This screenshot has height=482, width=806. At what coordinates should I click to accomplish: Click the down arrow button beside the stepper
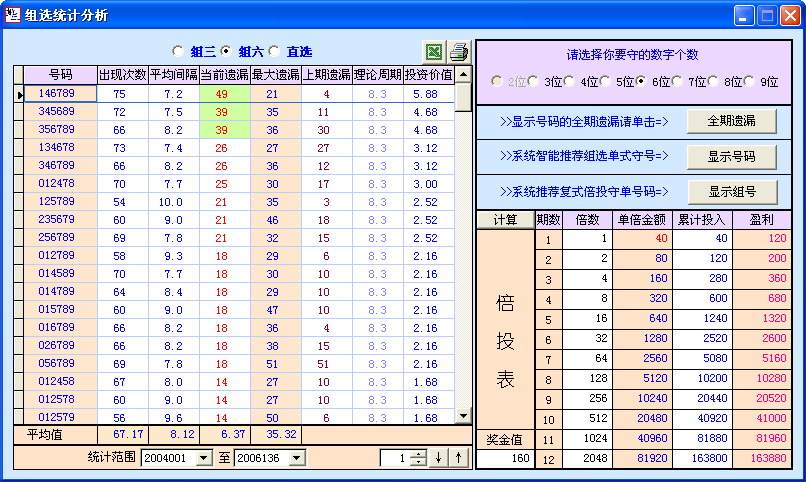click(439, 457)
